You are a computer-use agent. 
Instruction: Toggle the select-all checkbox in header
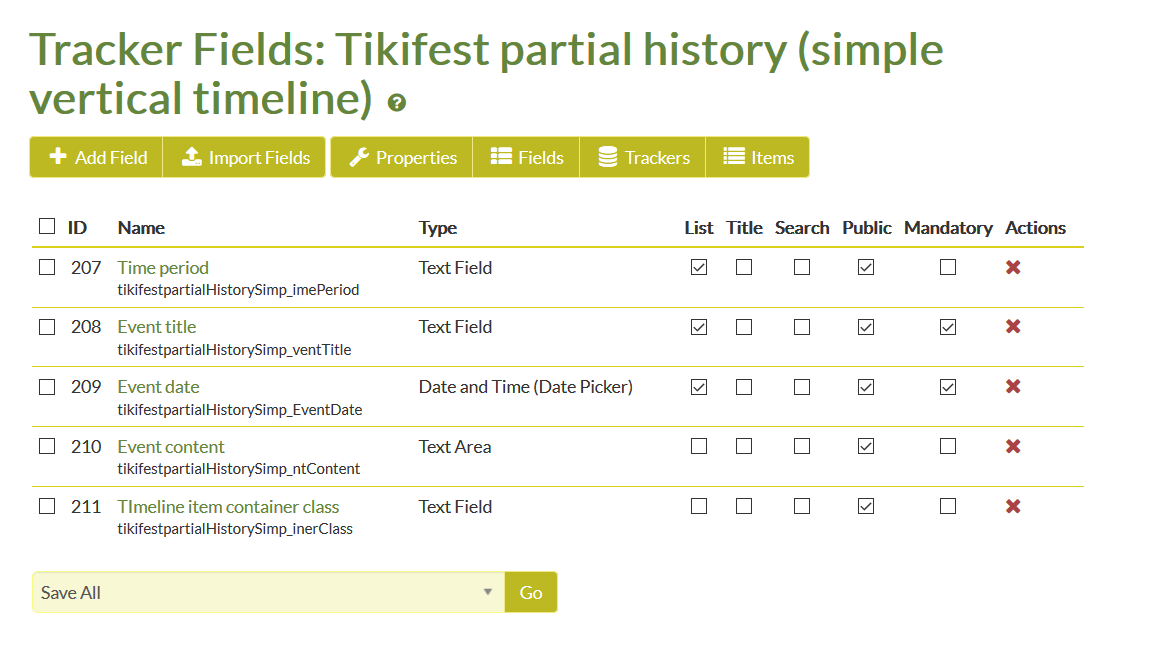47,226
